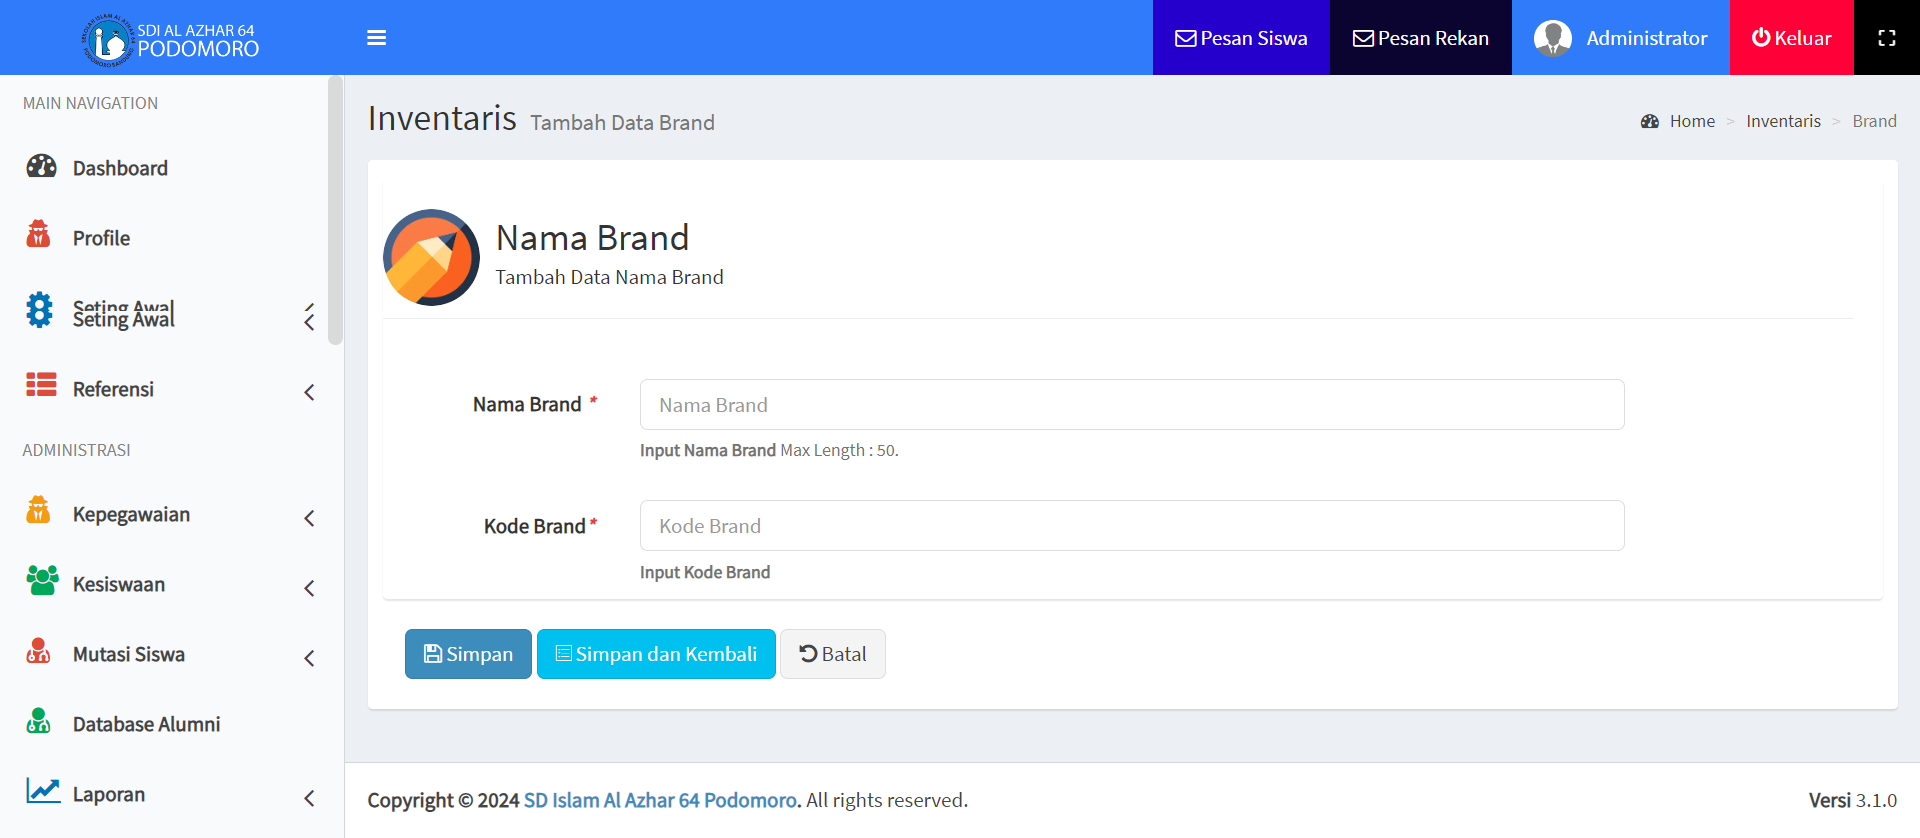Click the Laporan chart icon
Viewport: 1920px width, 838px height.
(x=43, y=791)
